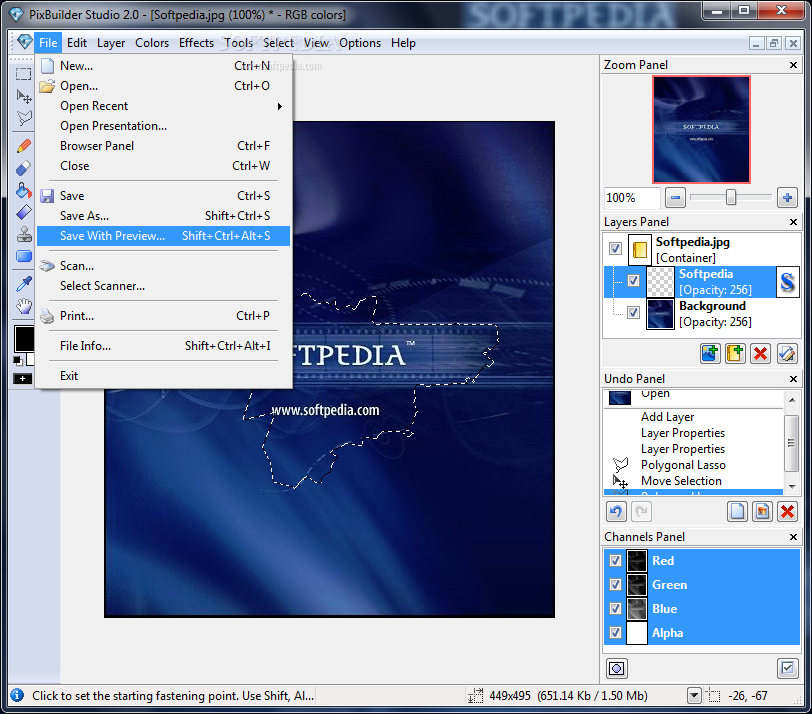Click the status bar info icon
The width and height of the screenshot is (812, 714).
pos(17,695)
